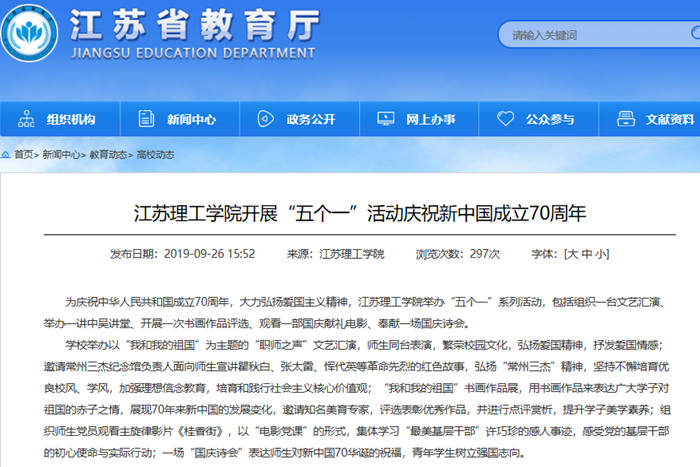Click the view count 297次
700x467 pixels.
(x=484, y=254)
